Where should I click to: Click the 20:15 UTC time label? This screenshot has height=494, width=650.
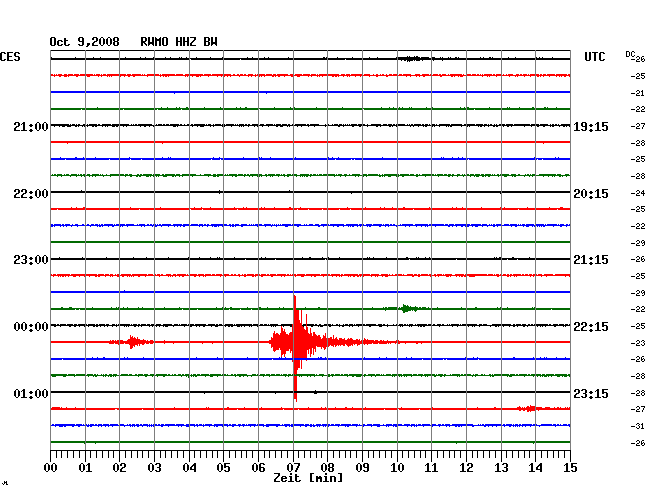591,194
